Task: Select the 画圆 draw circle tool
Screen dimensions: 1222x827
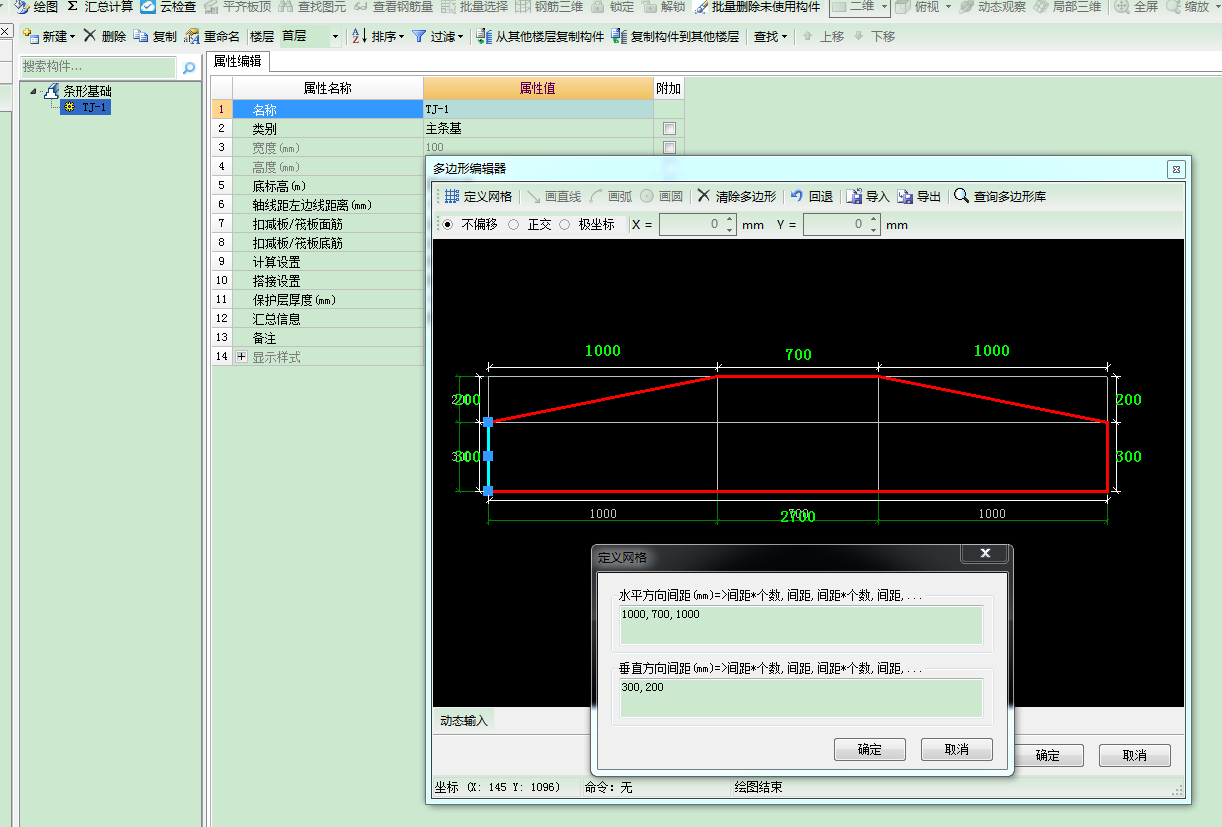Action: (x=662, y=196)
